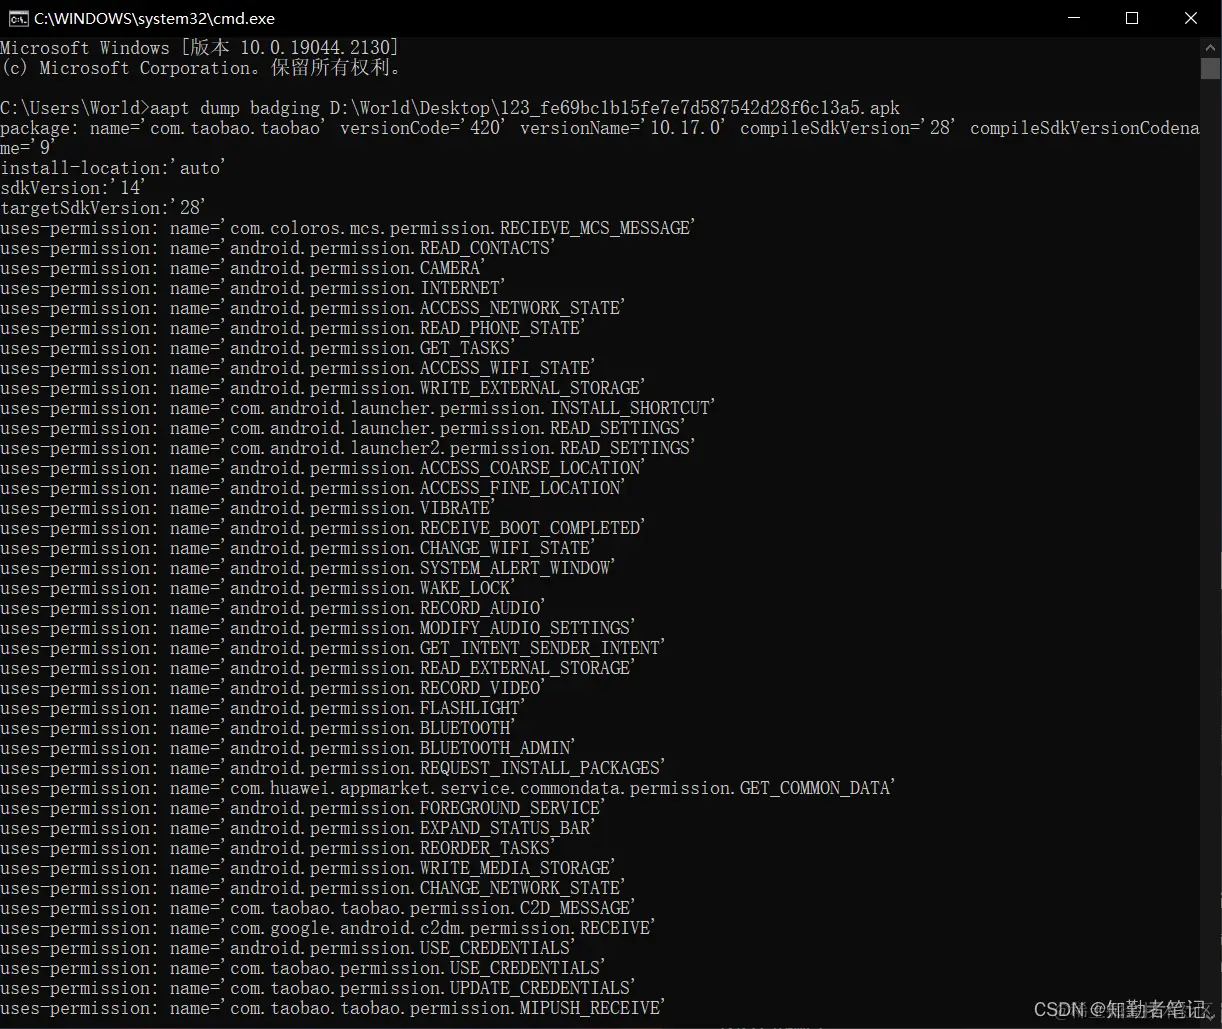The width and height of the screenshot is (1222, 1029).
Task: Click the REQUEST_INSTALL_PACKAGES permission line
Action: pyautogui.click(x=332, y=768)
